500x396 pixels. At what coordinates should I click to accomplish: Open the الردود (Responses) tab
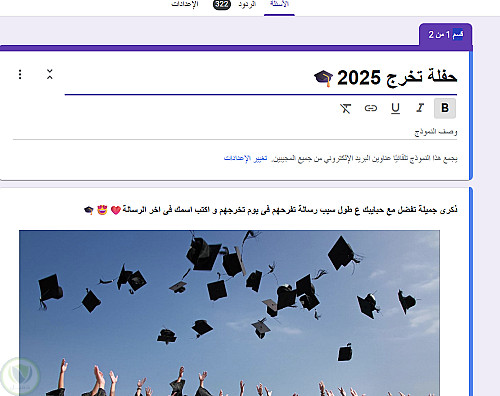tap(247, 4)
